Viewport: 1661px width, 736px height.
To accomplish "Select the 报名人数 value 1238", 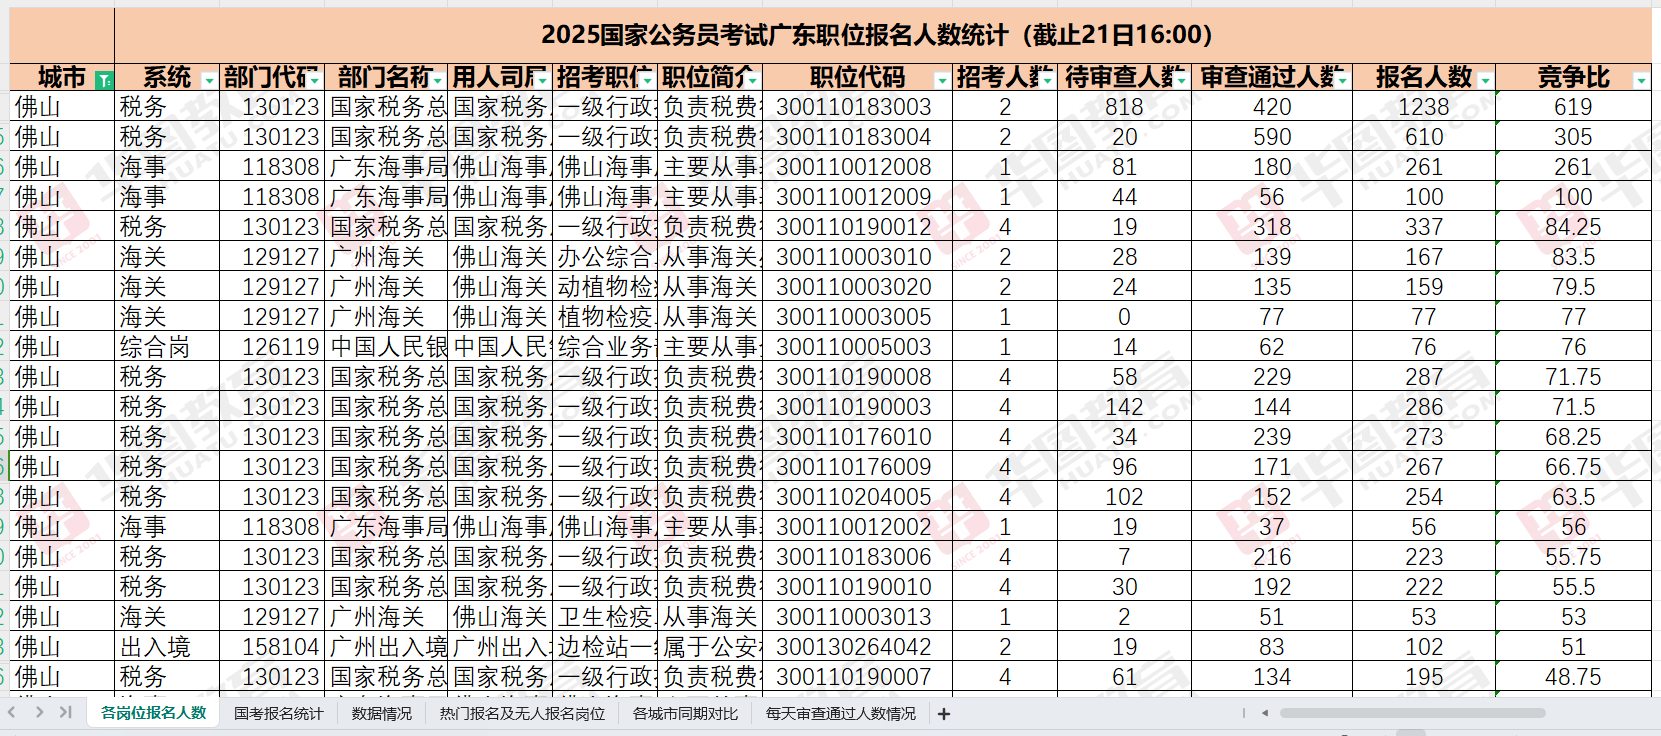I will tap(1424, 107).
